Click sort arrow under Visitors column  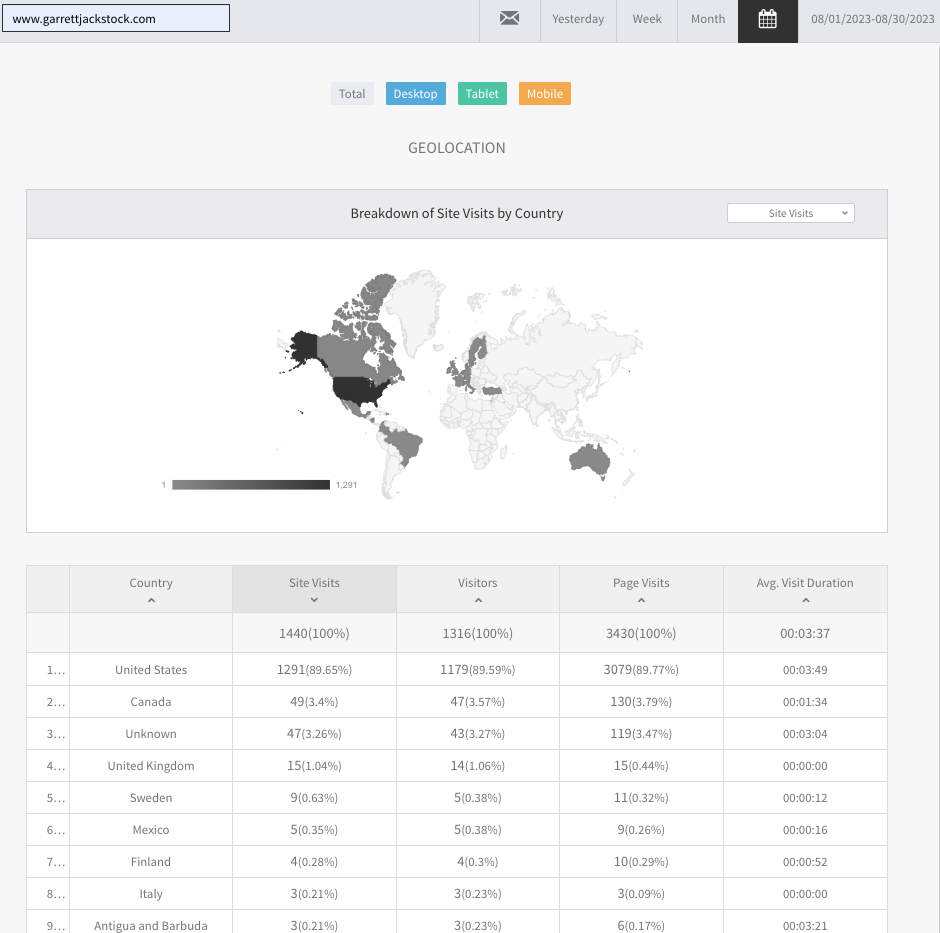pyautogui.click(x=478, y=601)
